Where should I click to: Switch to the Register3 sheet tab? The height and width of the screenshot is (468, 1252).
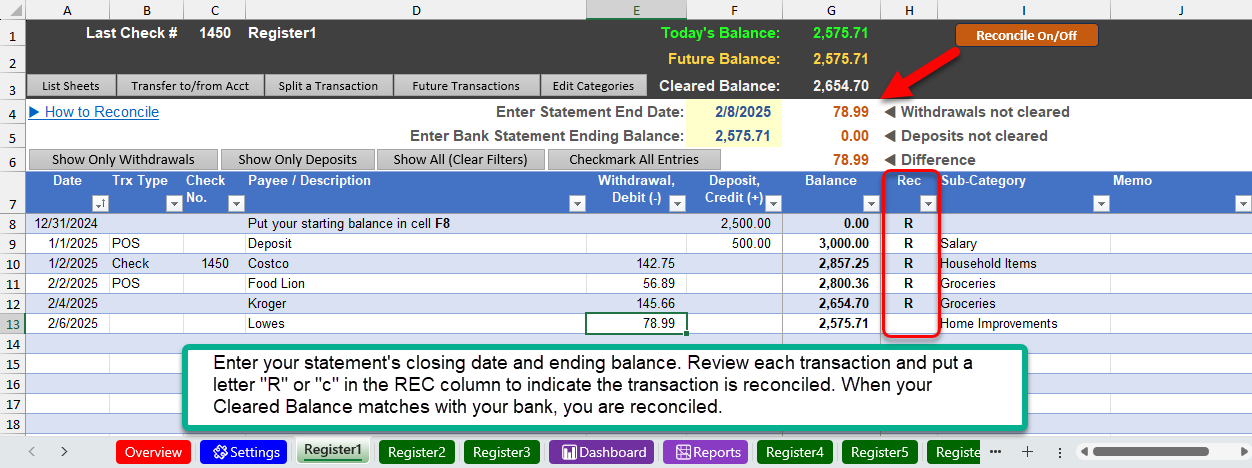(x=501, y=452)
